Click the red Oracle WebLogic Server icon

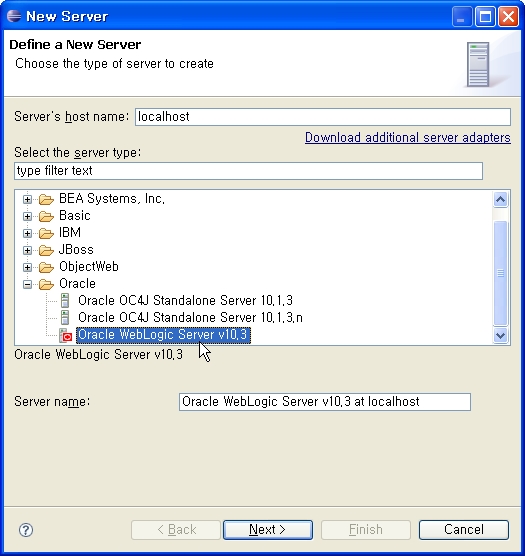tap(66, 335)
